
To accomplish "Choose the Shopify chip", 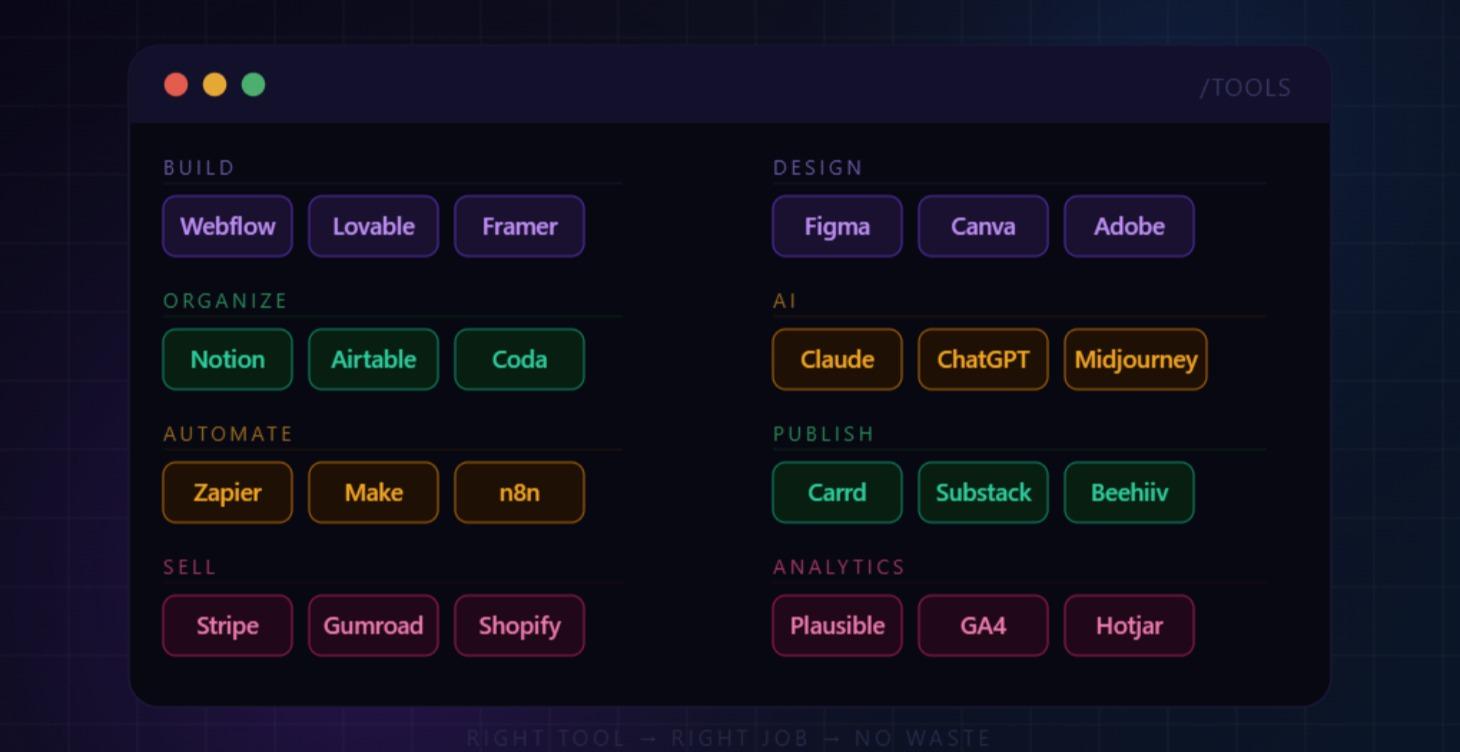I will click(x=520, y=625).
